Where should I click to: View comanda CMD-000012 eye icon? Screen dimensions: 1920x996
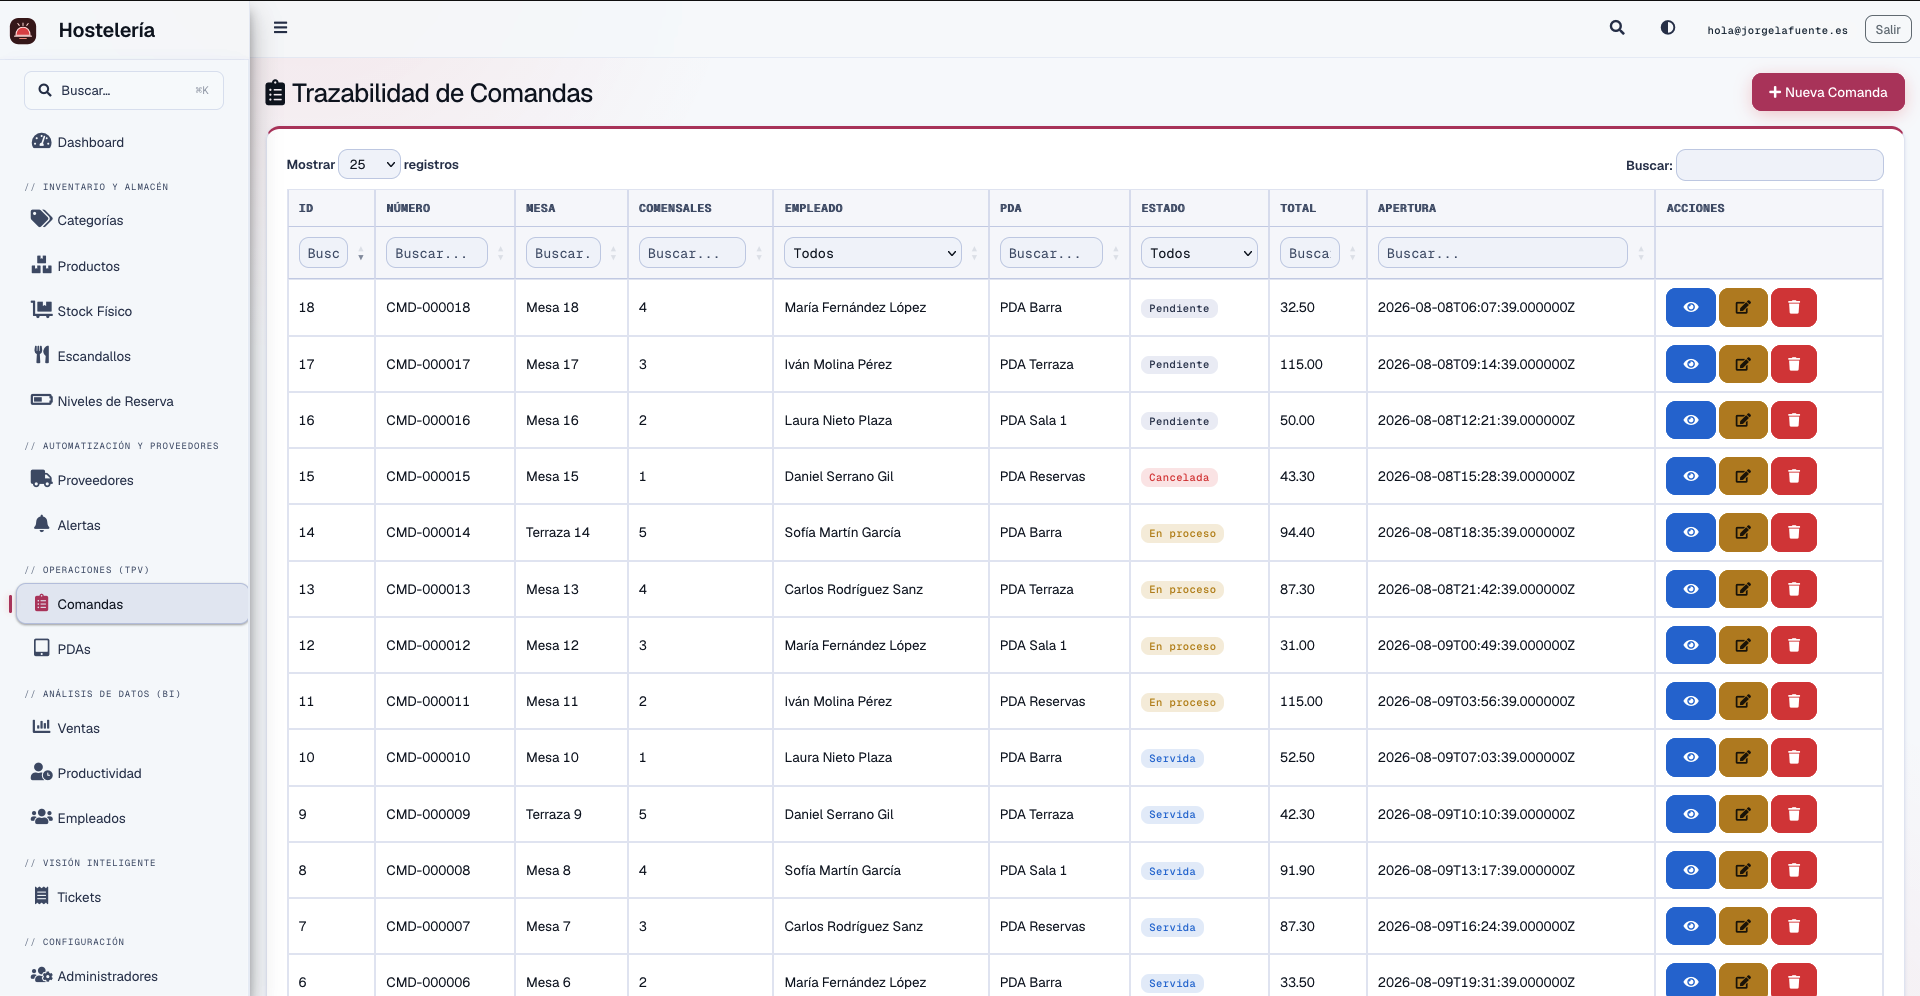tap(1691, 645)
